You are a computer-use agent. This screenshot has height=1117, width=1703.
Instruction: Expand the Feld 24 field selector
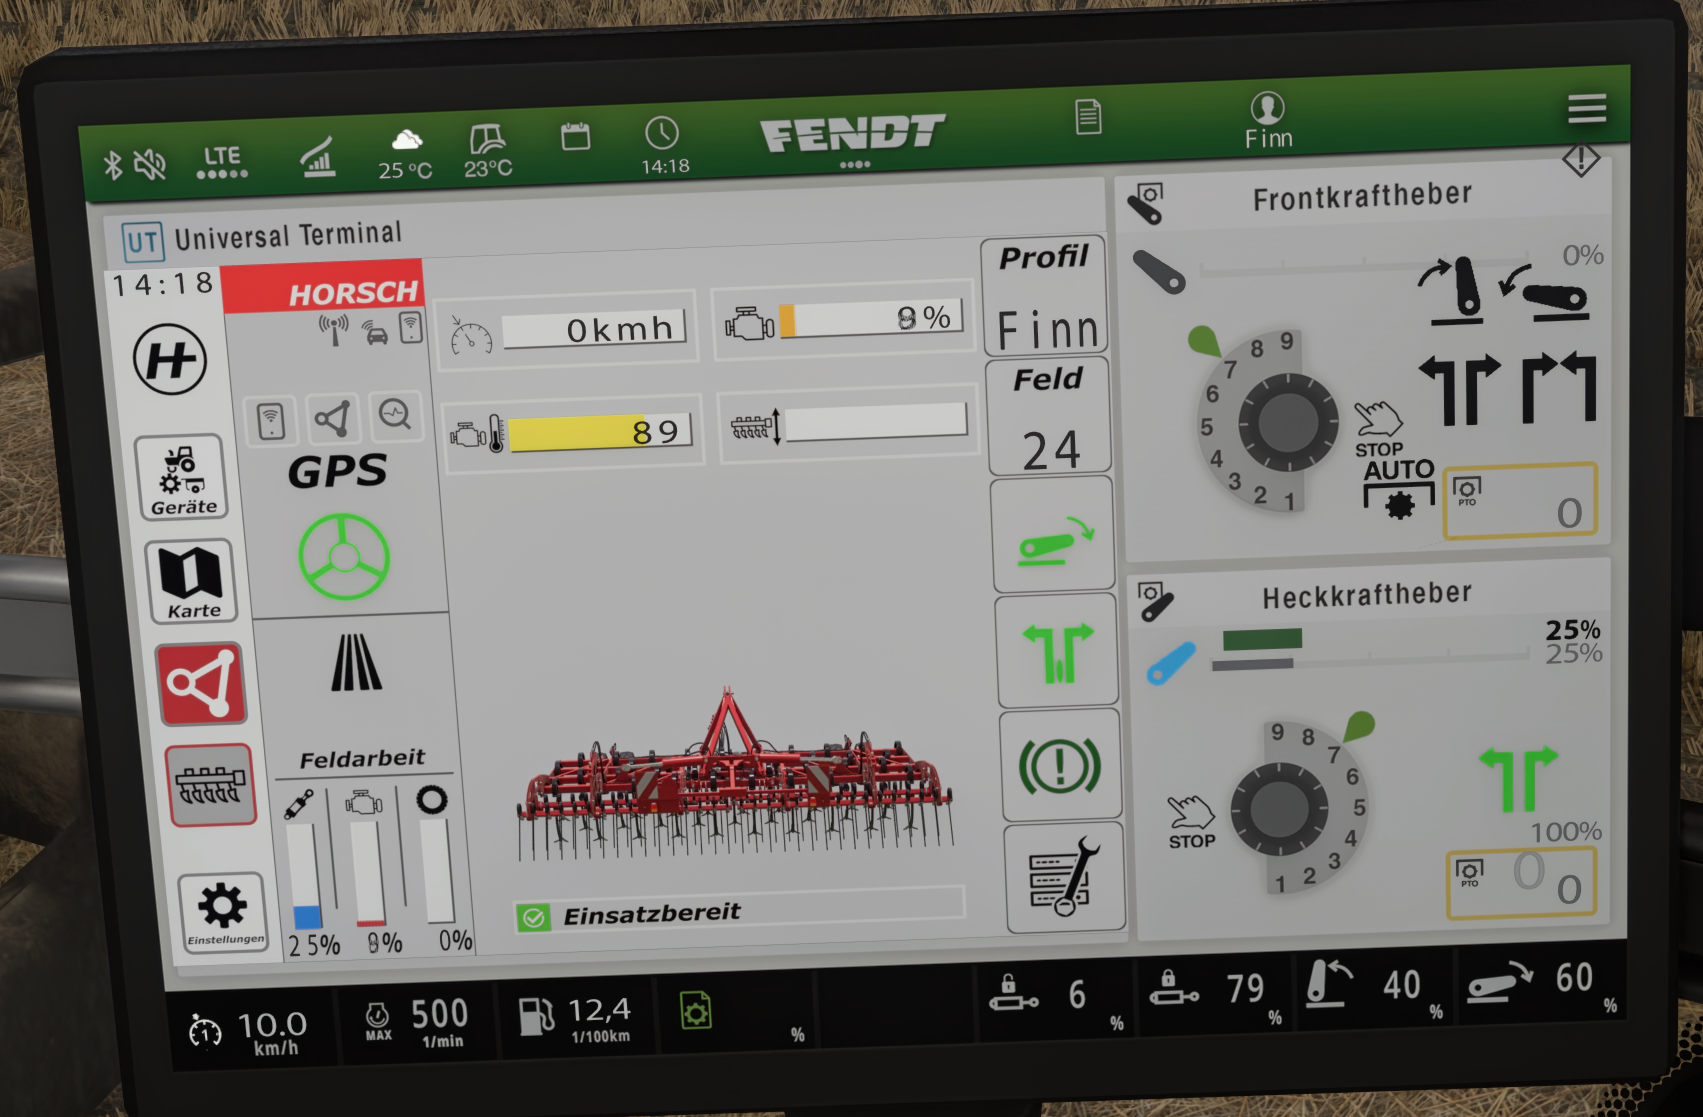click(x=1049, y=417)
